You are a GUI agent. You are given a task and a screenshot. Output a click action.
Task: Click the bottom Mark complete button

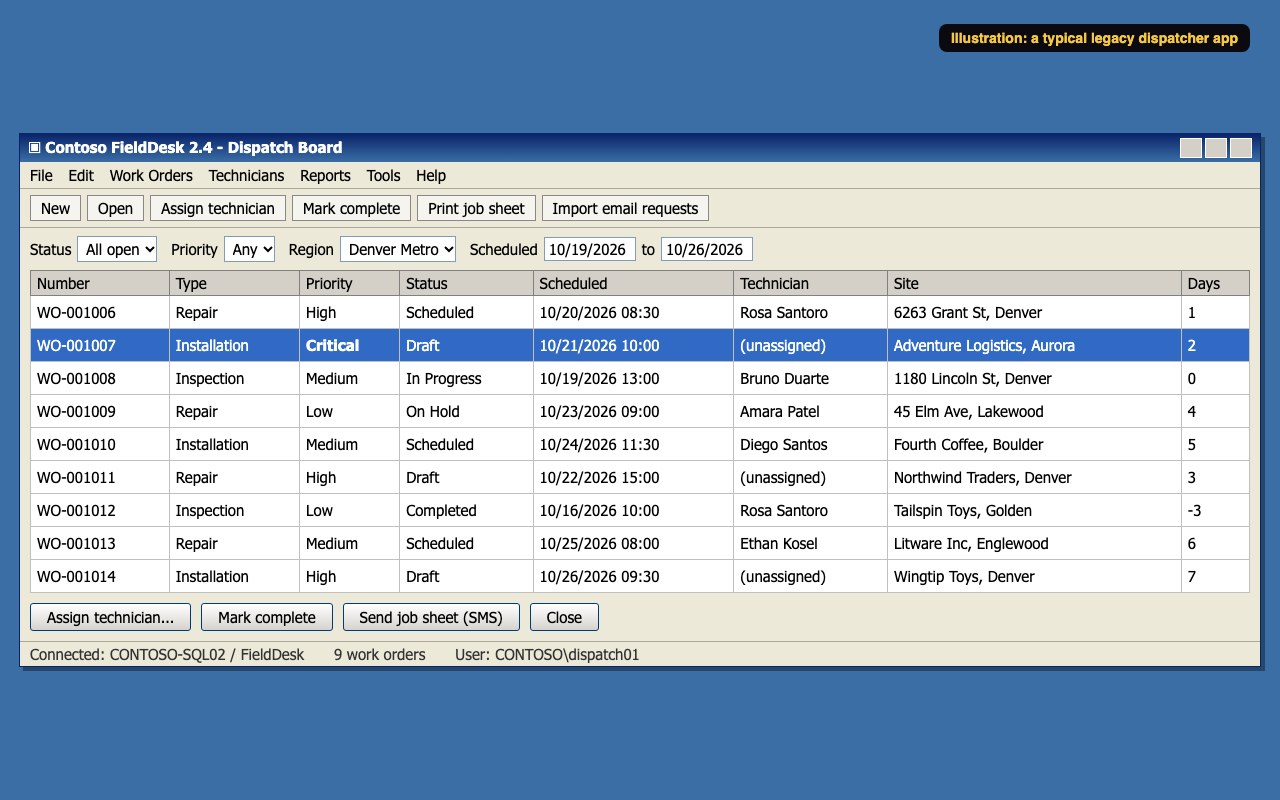(x=267, y=617)
